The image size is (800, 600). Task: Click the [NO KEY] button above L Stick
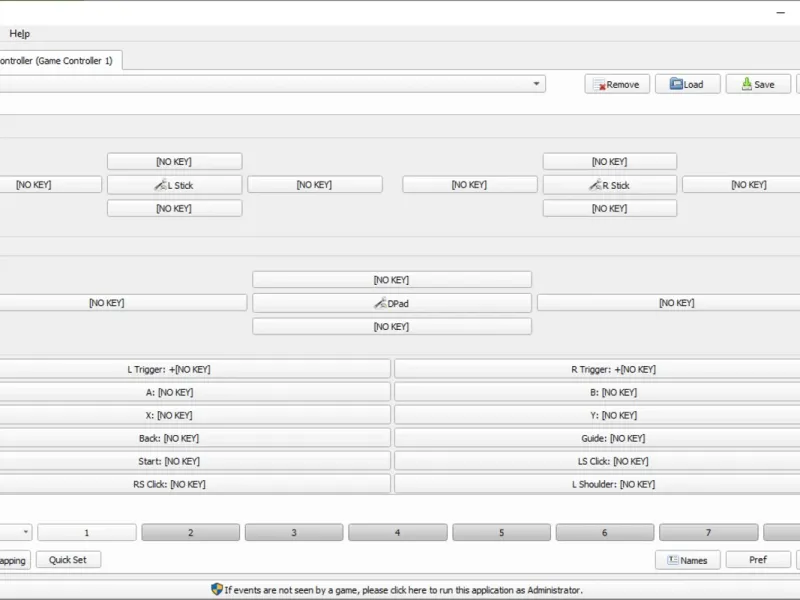coord(174,161)
